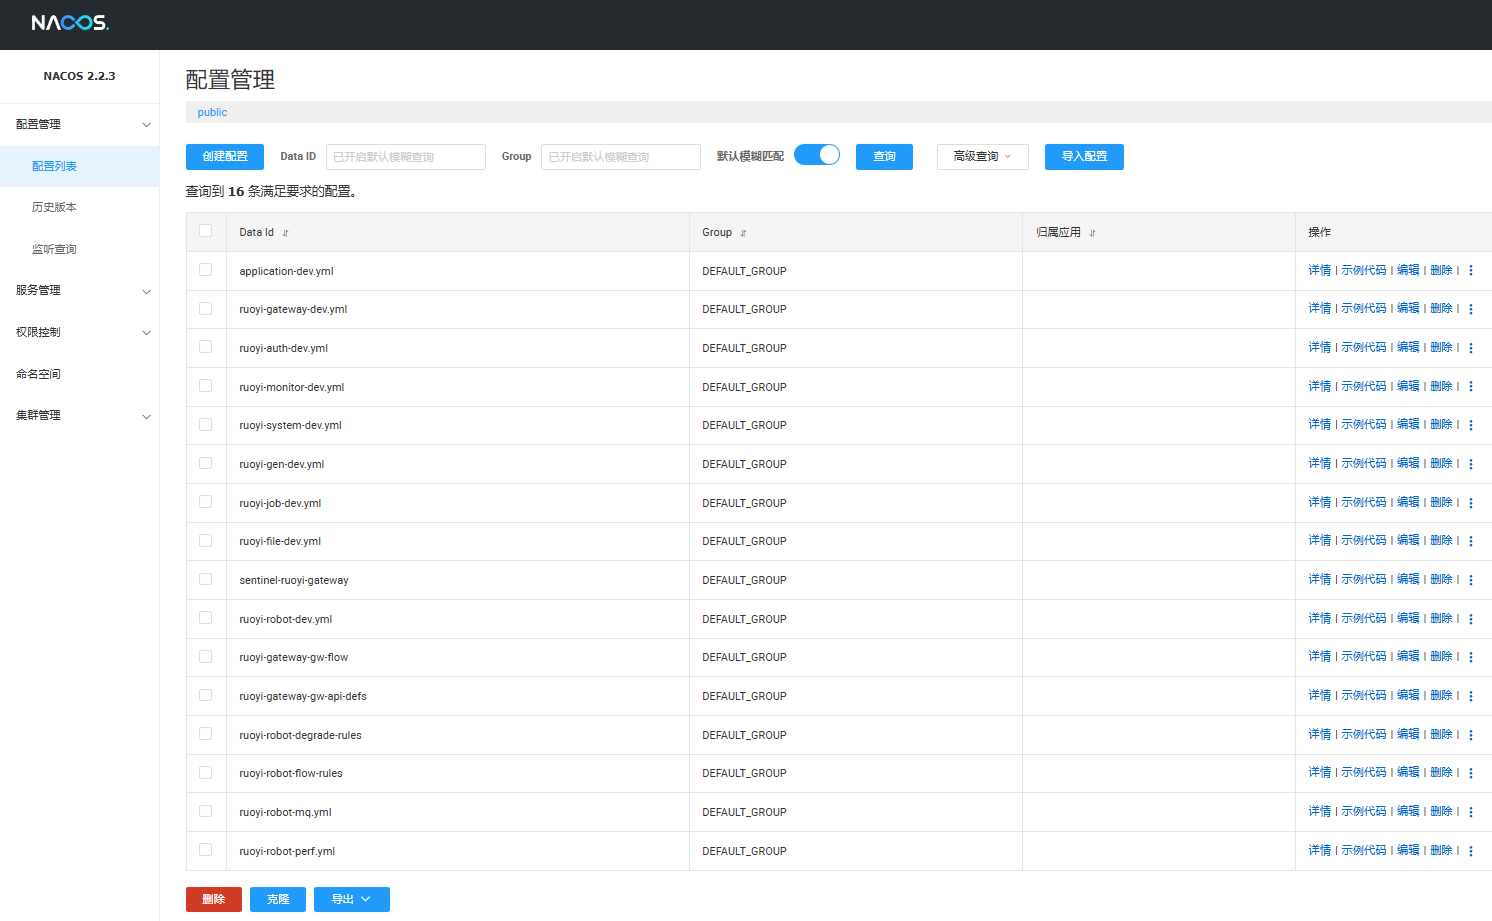Open more actions for ruoyi-robot-perf.yml row
Screen dimensions: 1492x921
(1471, 851)
